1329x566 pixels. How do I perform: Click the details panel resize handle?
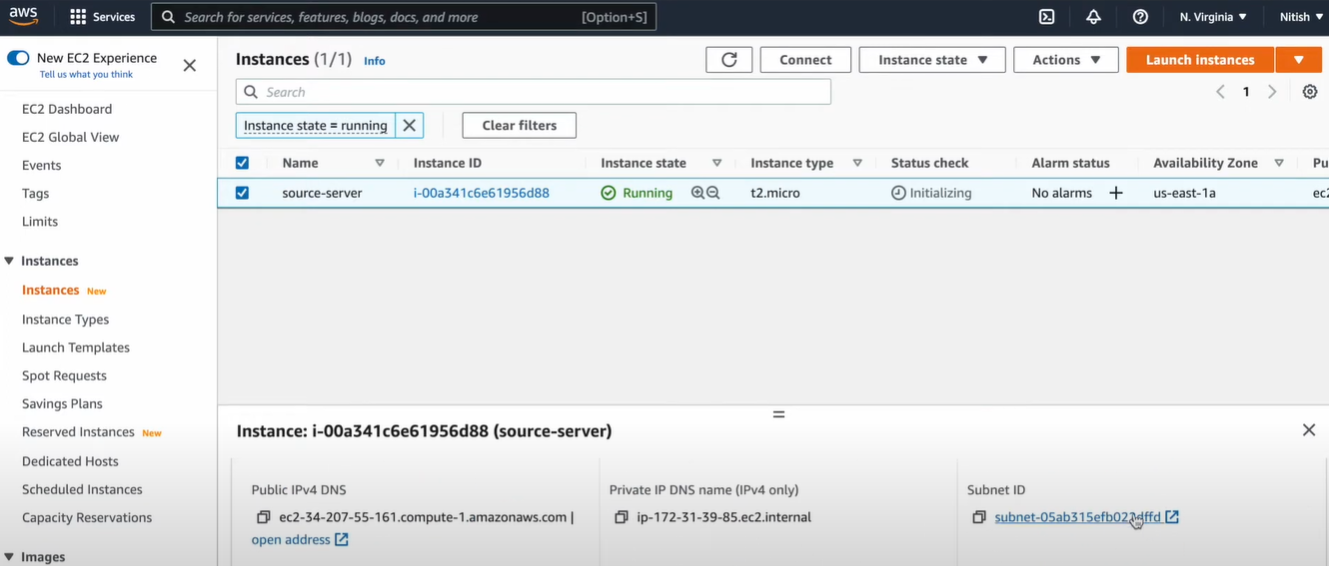pos(778,414)
